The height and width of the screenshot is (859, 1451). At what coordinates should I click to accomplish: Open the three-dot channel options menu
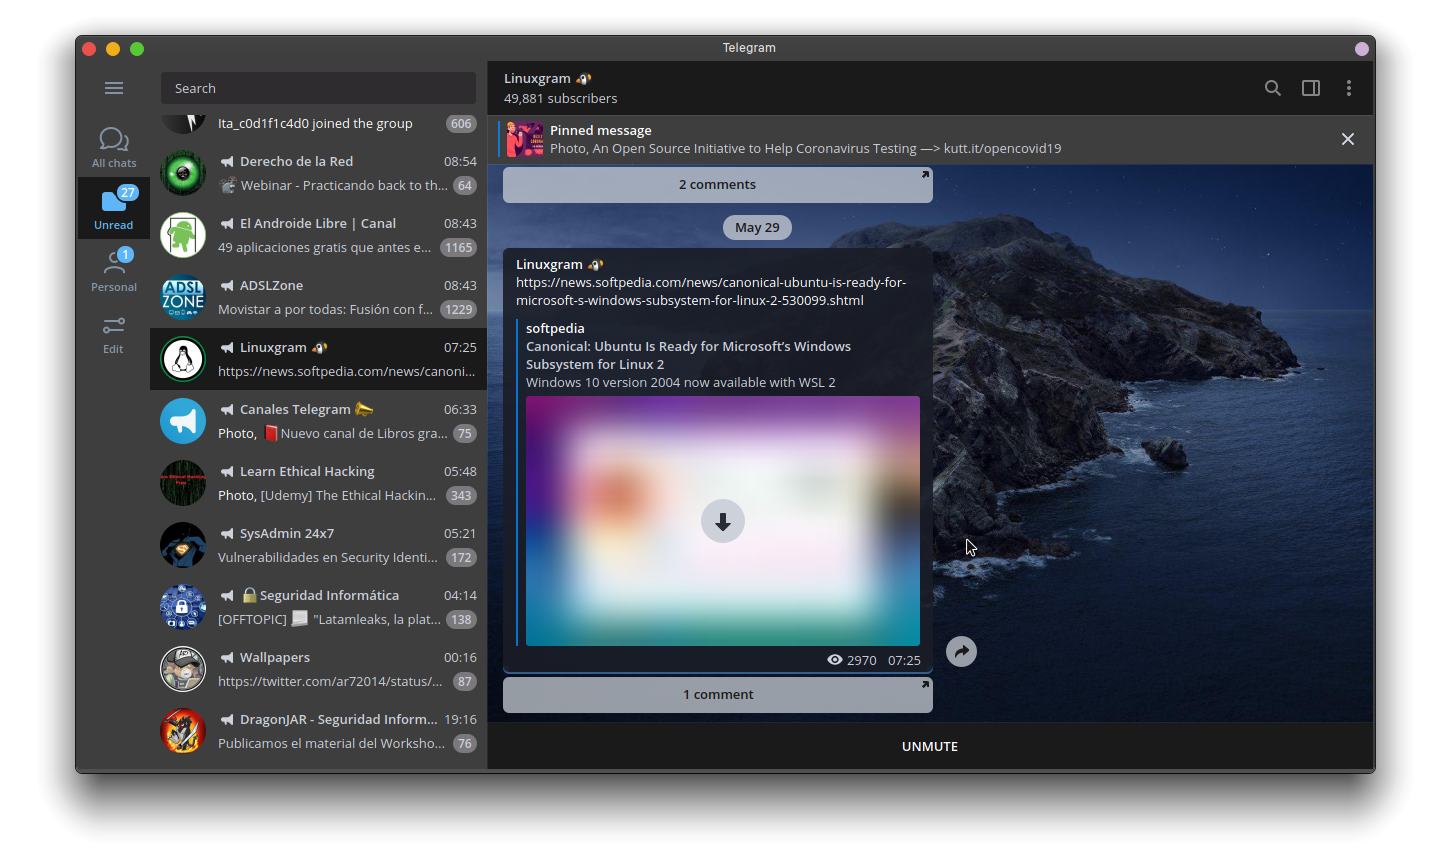tap(1349, 88)
